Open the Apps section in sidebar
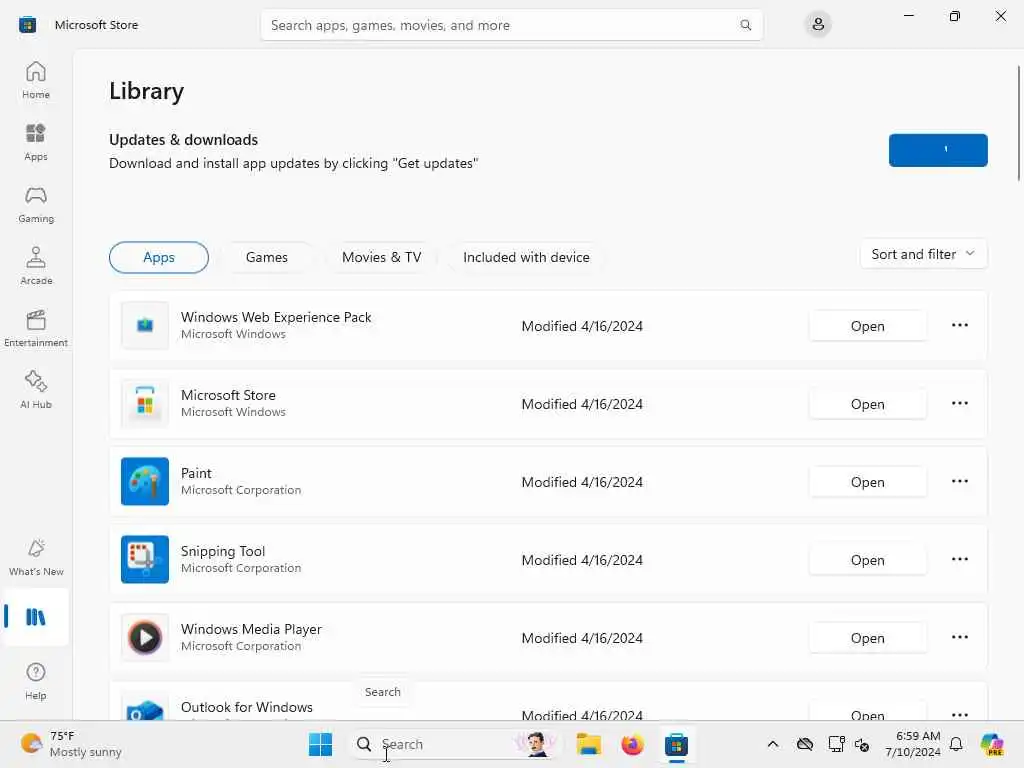This screenshot has height=768, width=1024. [36, 142]
